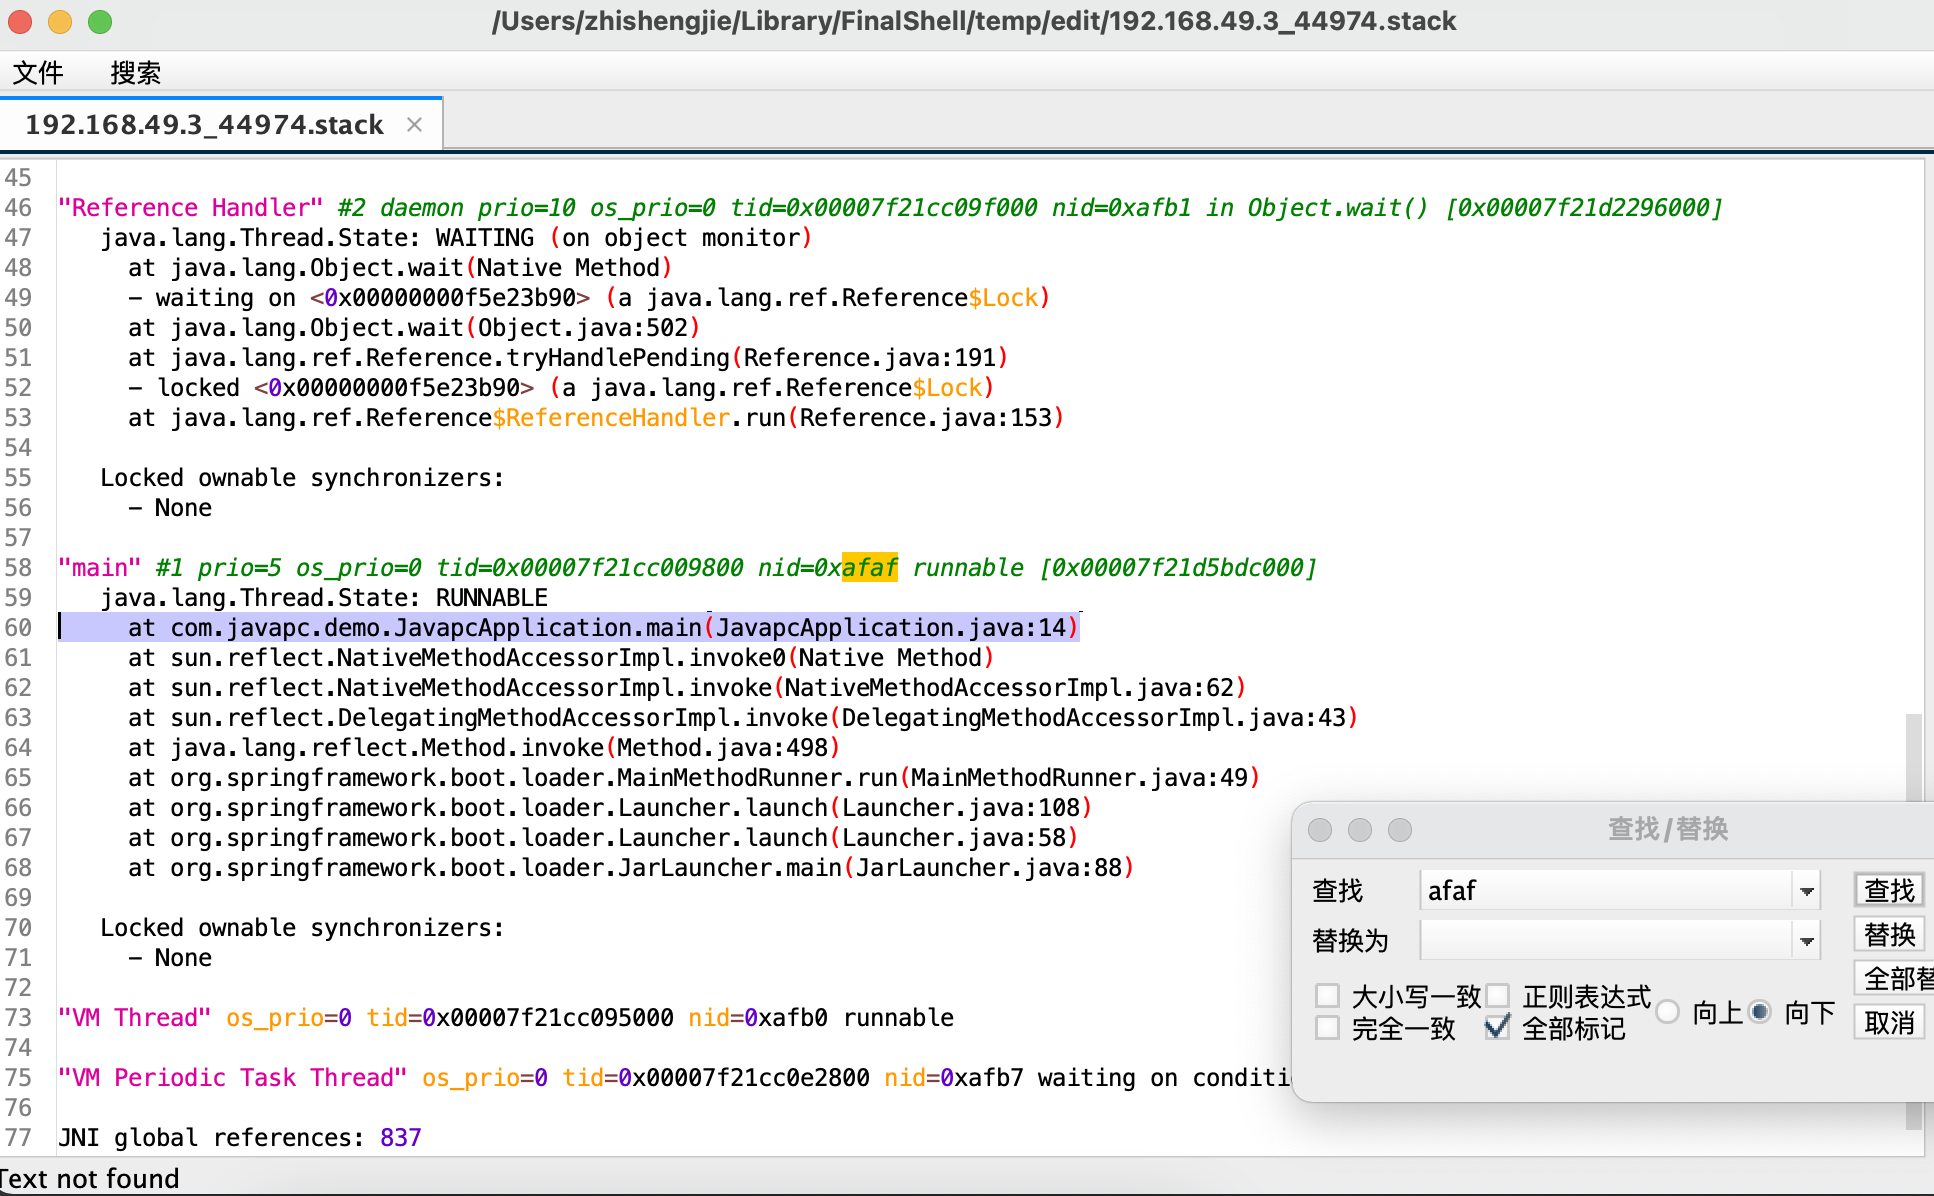1934x1196 pixels.
Task: Open the replace field history dropdown
Action: [1806, 939]
